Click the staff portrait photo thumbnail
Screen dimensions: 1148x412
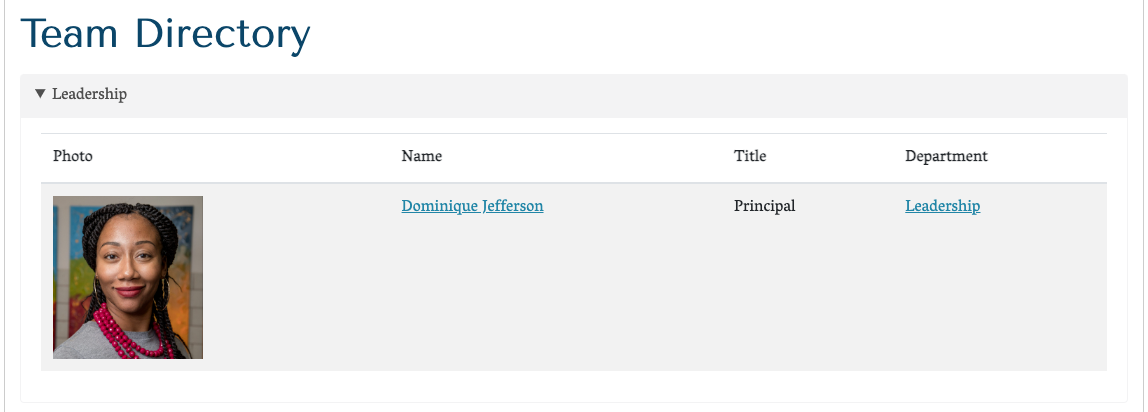click(x=128, y=277)
